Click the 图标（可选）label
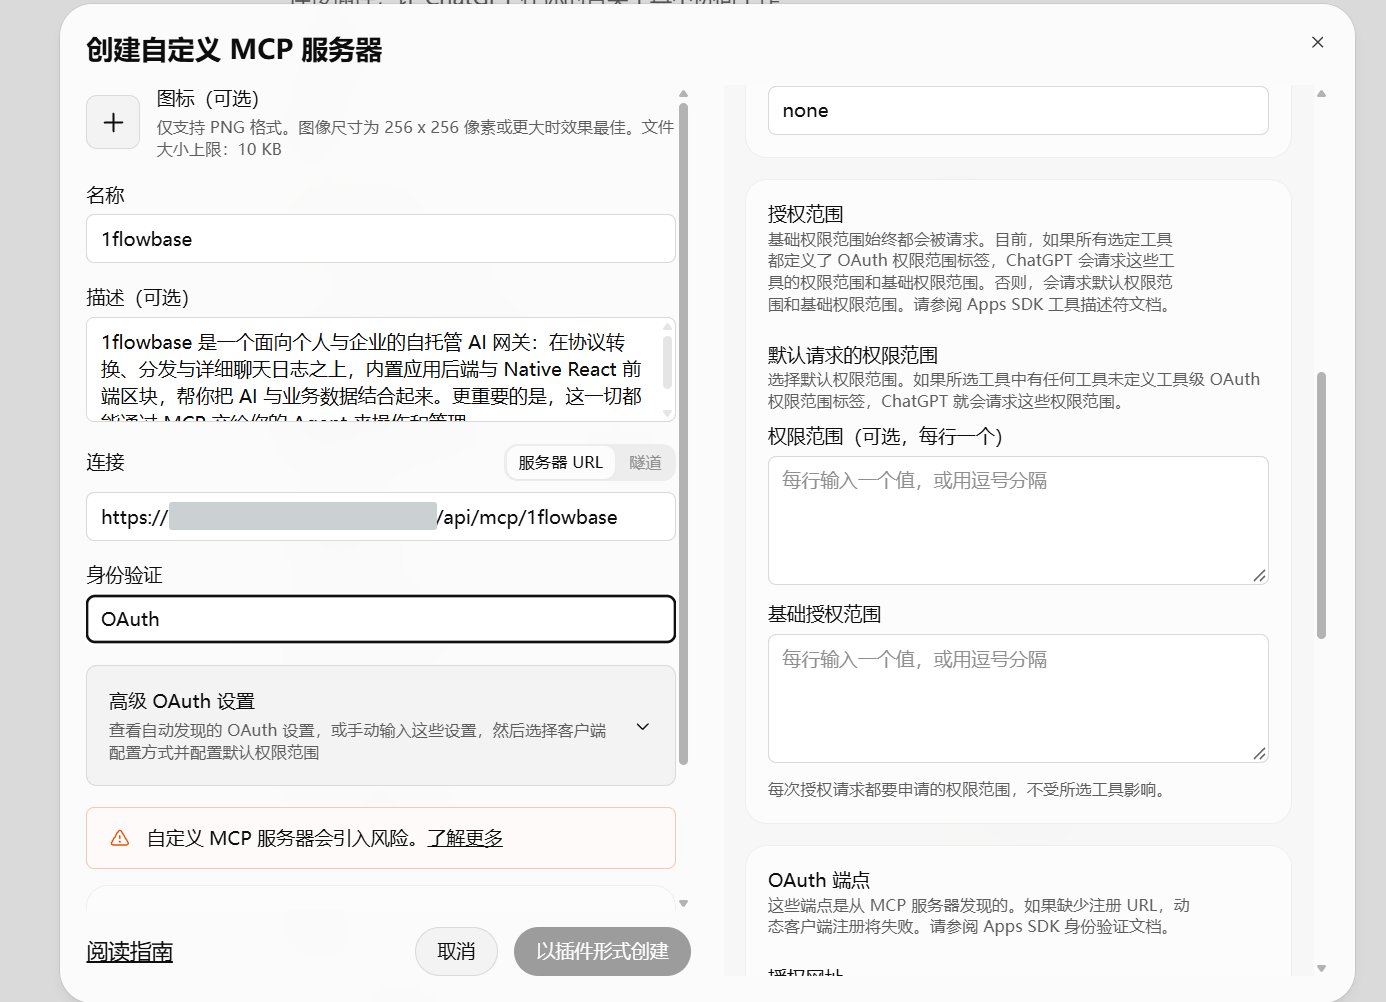The width and height of the screenshot is (1386, 1002). 208,98
